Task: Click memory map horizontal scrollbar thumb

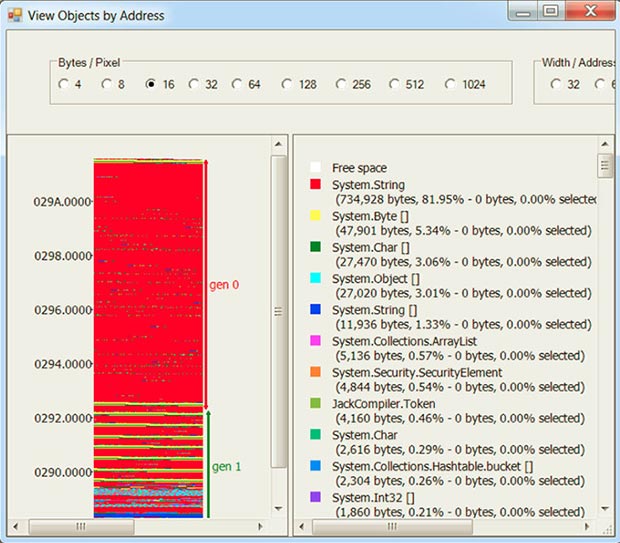Action: click(81, 526)
